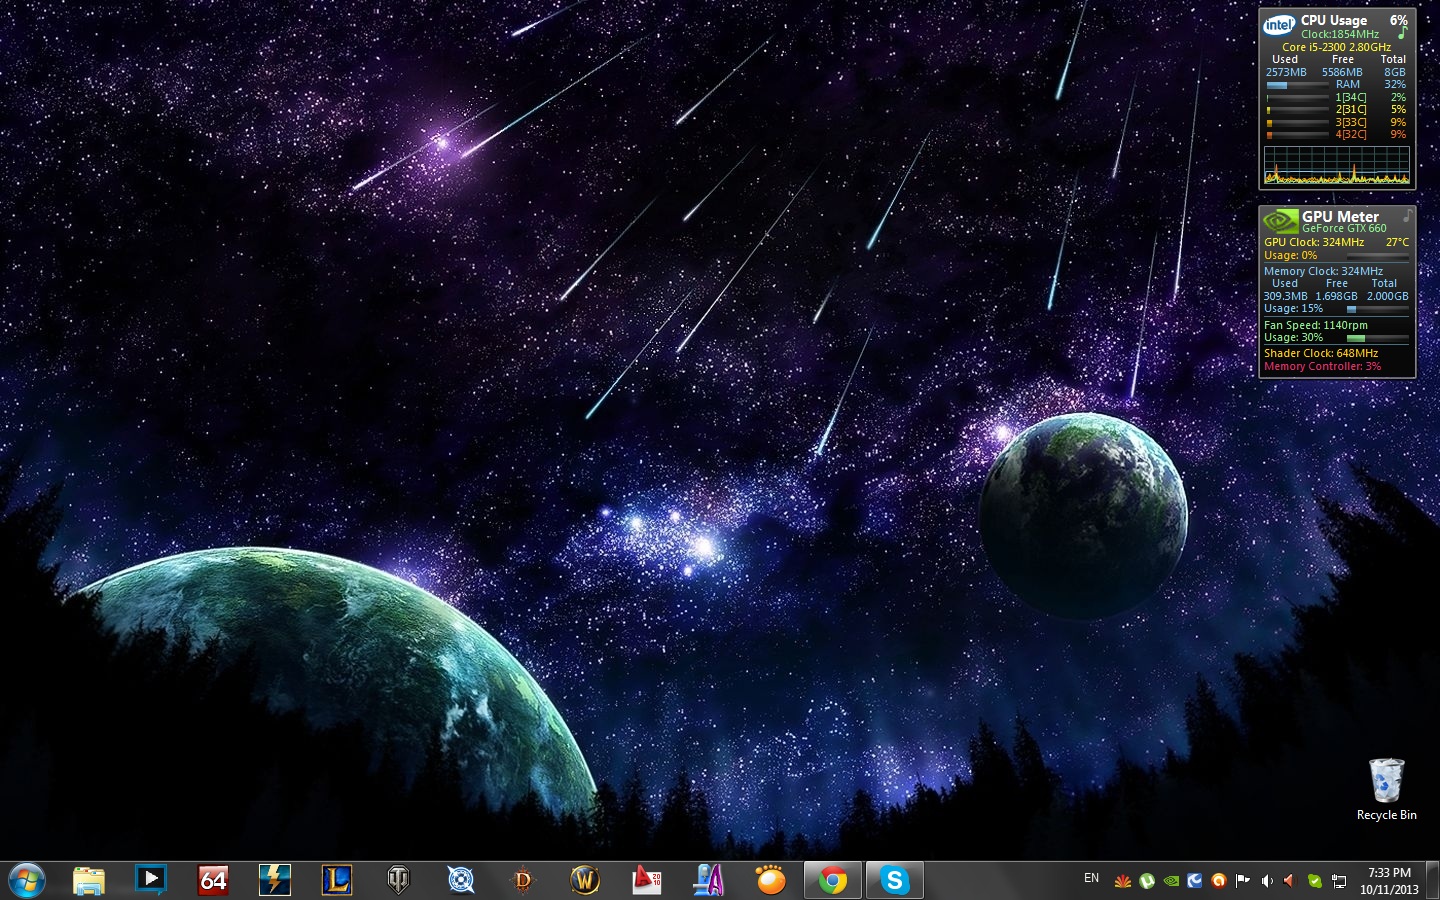Viewport: 1440px width, 900px height.
Task: Open the green uTorrent tray icon
Action: [x=1147, y=881]
